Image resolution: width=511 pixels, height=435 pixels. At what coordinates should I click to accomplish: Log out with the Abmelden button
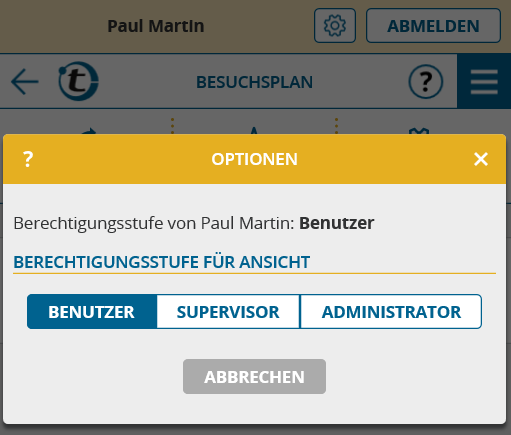(433, 26)
